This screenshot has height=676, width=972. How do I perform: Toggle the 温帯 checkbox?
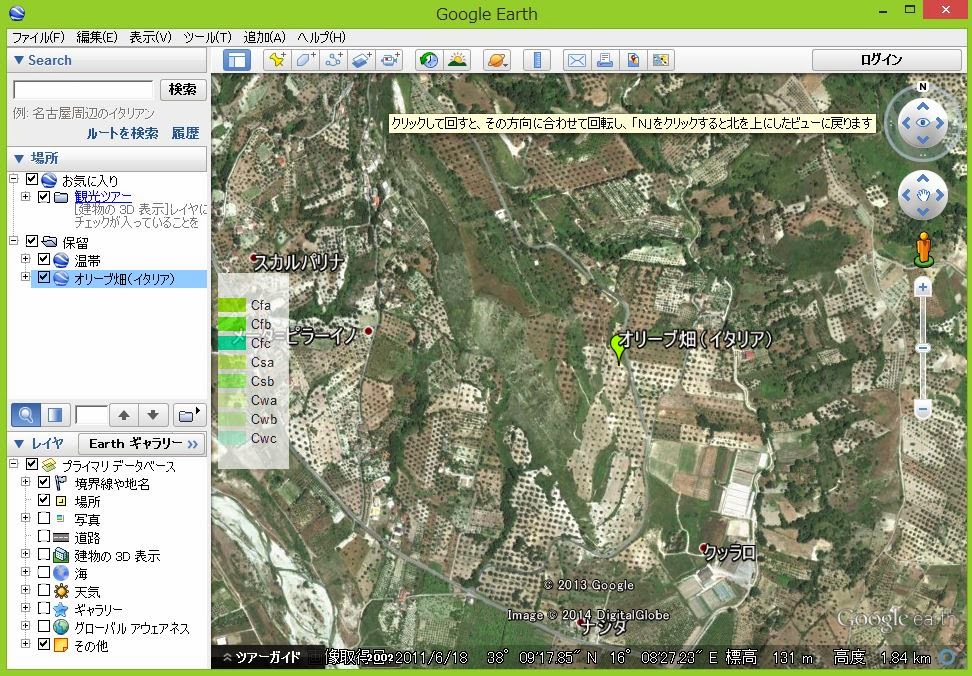tap(44, 259)
